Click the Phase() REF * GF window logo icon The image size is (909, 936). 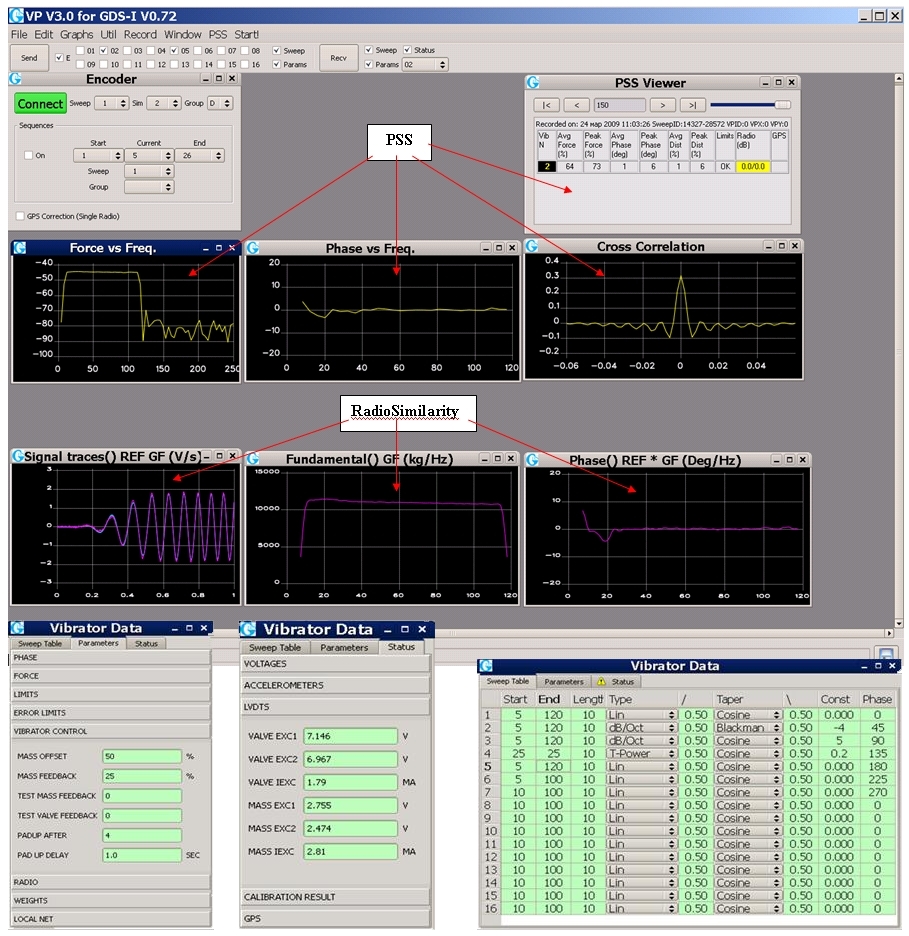pos(532,460)
